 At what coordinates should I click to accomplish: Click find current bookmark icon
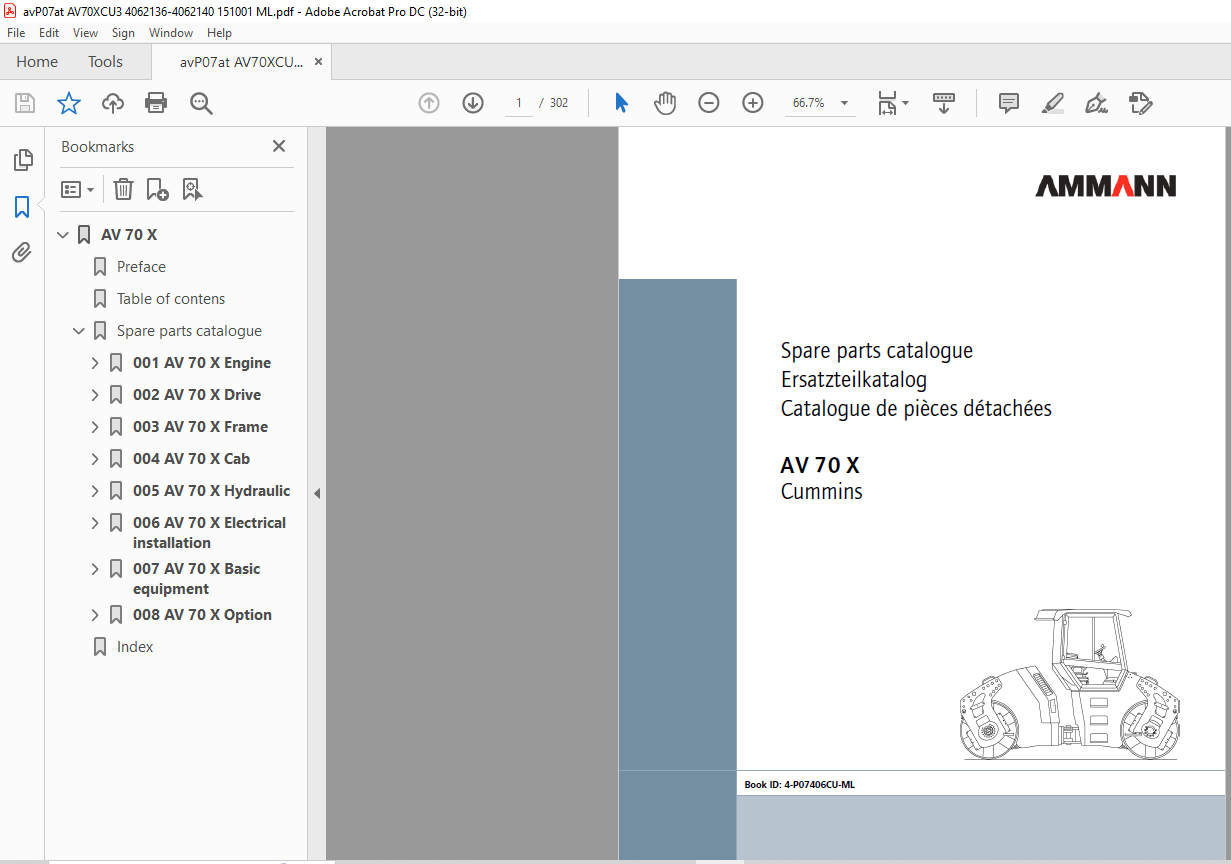click(192, 189)
